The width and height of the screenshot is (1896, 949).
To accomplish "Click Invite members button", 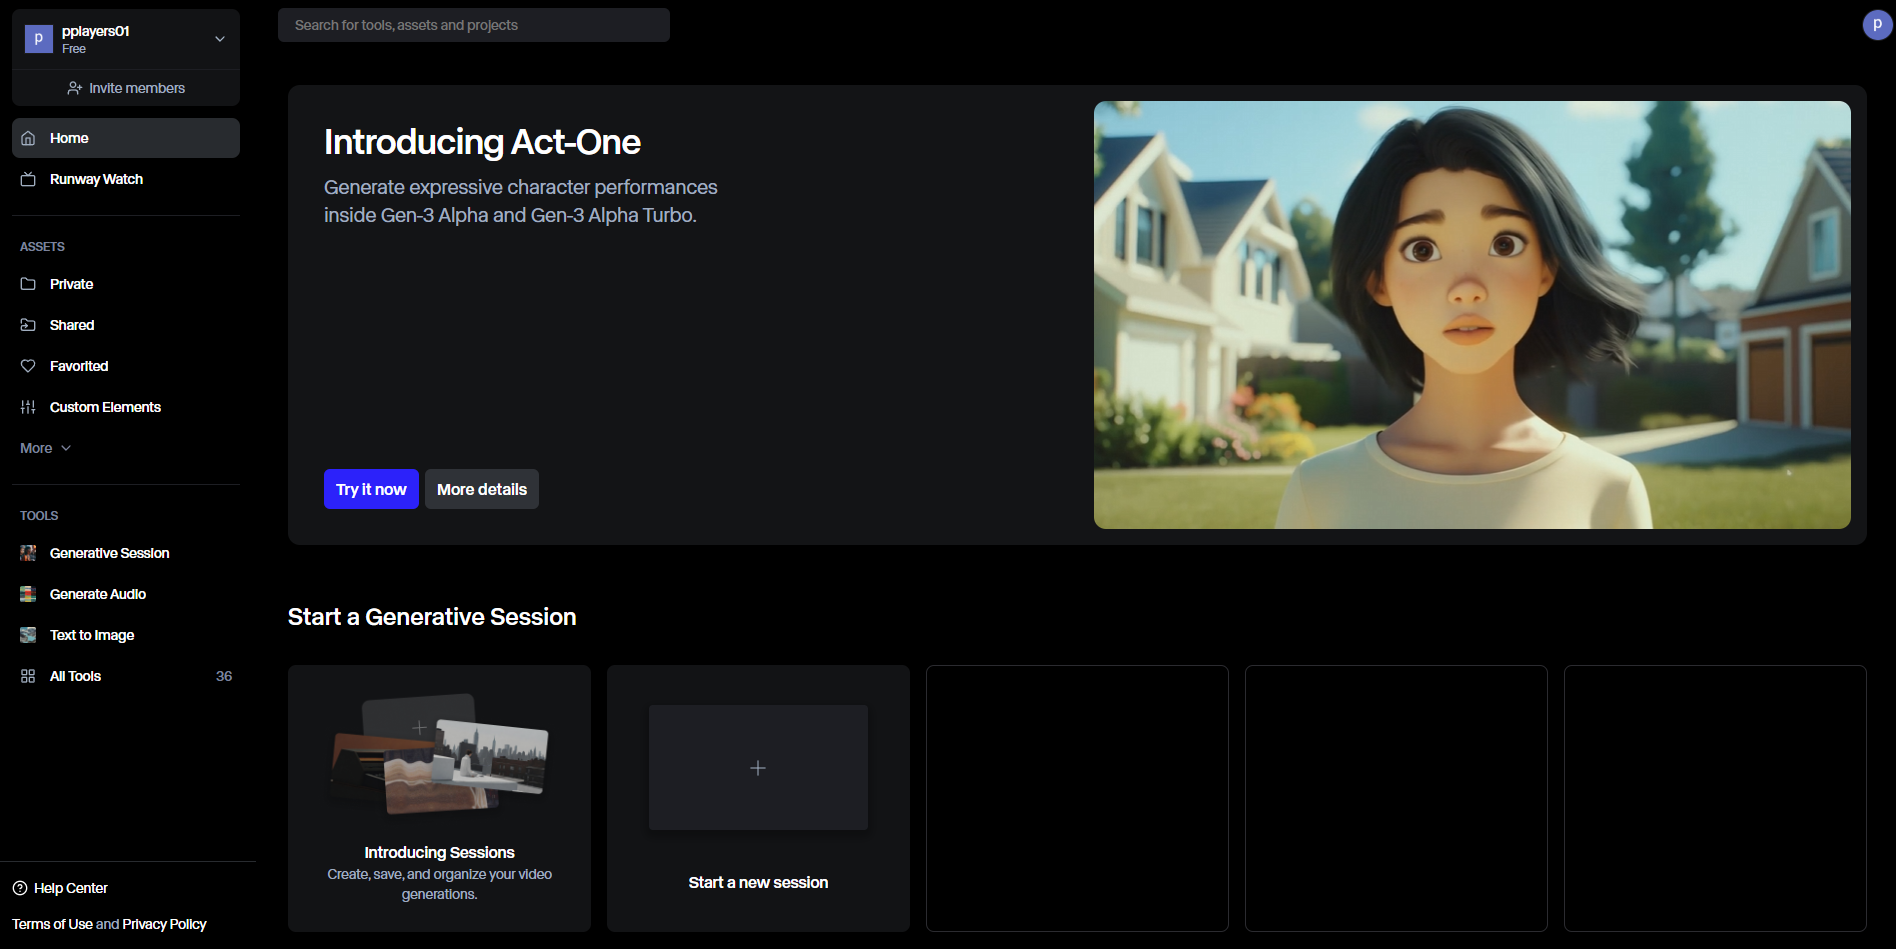I will [126, 88].
